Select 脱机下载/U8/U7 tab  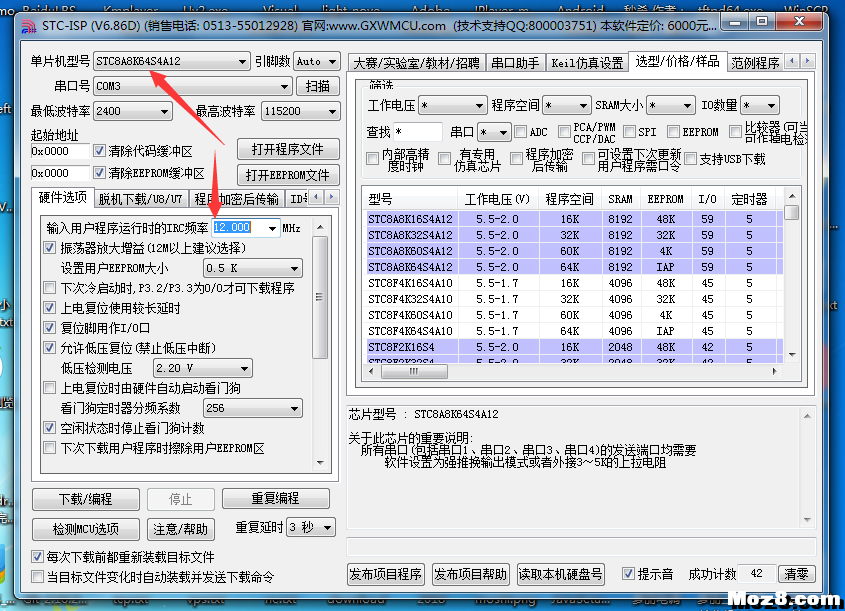click(140, 199)
